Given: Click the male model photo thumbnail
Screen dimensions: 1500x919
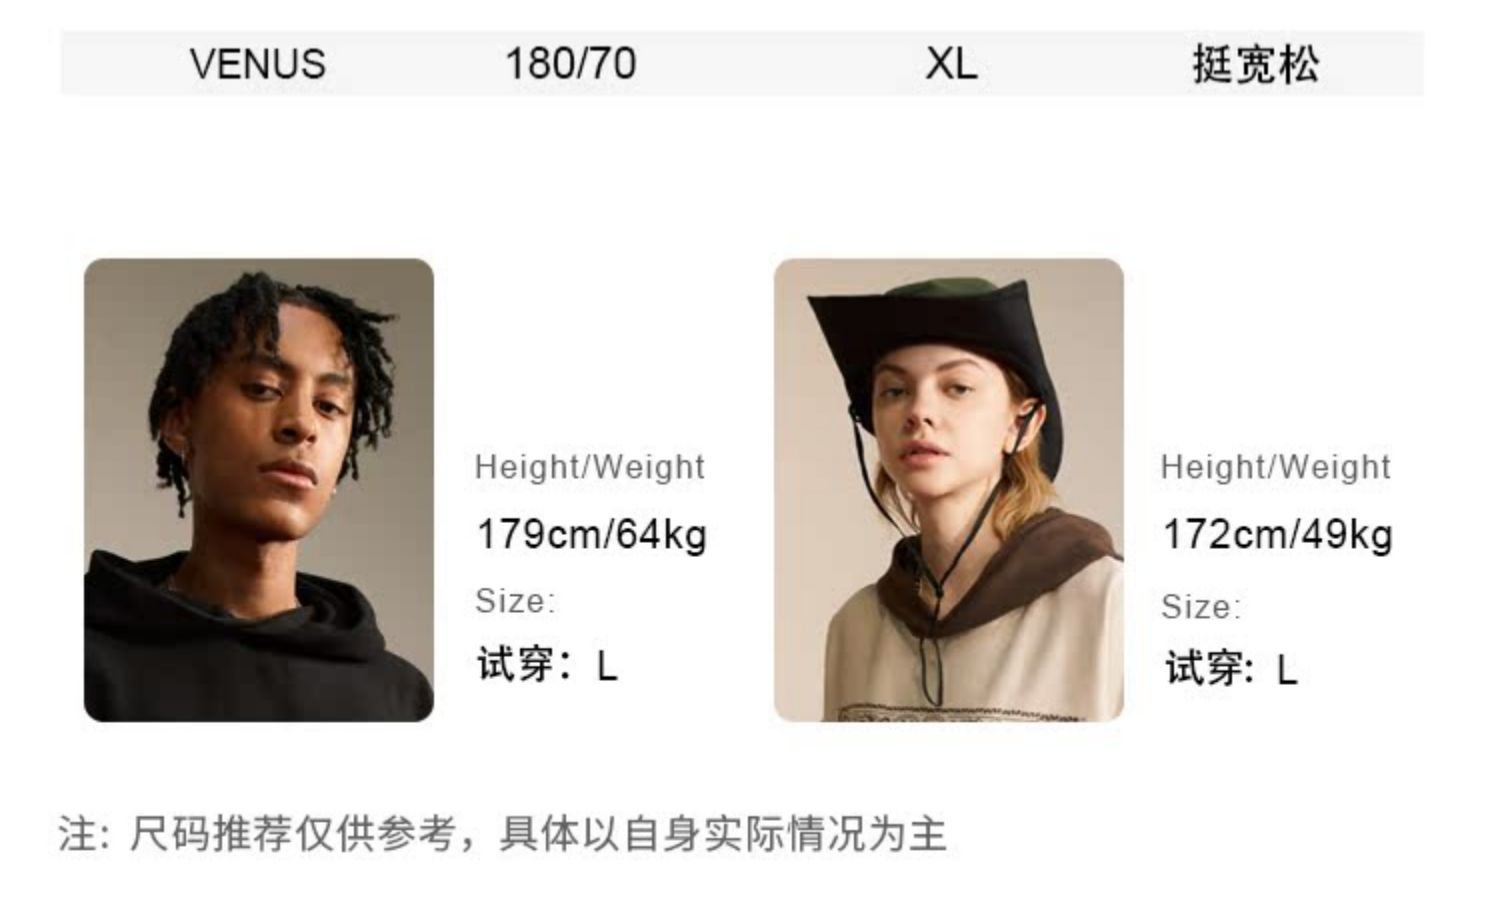Looking at the screenshot, I should click(259, 490).
